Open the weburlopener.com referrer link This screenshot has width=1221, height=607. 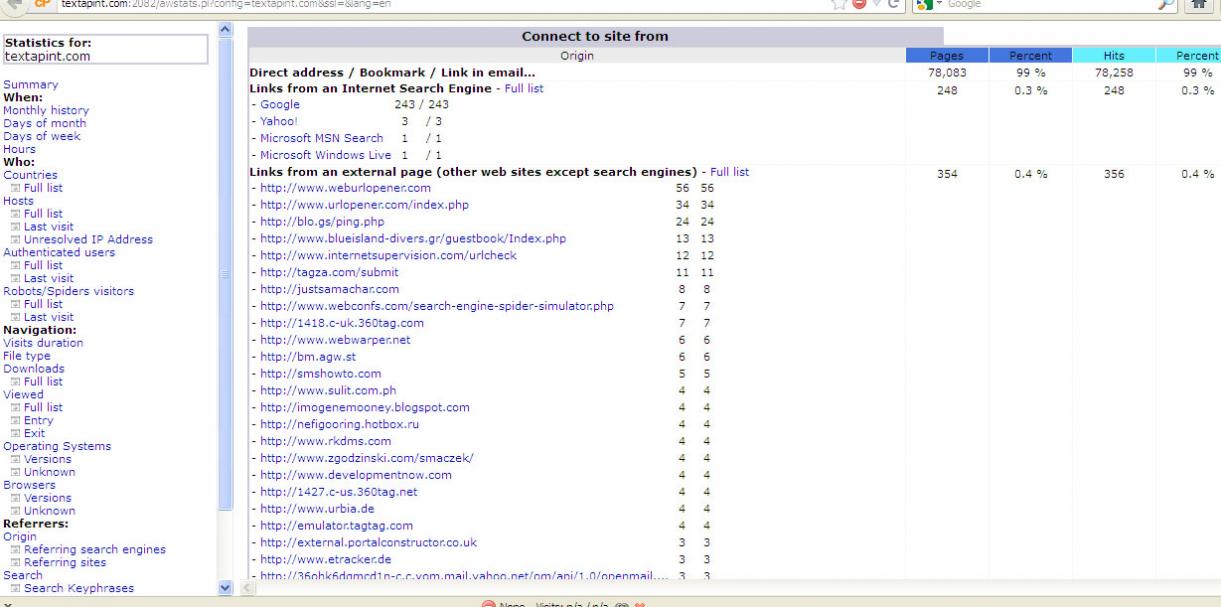tap(345, 188)
